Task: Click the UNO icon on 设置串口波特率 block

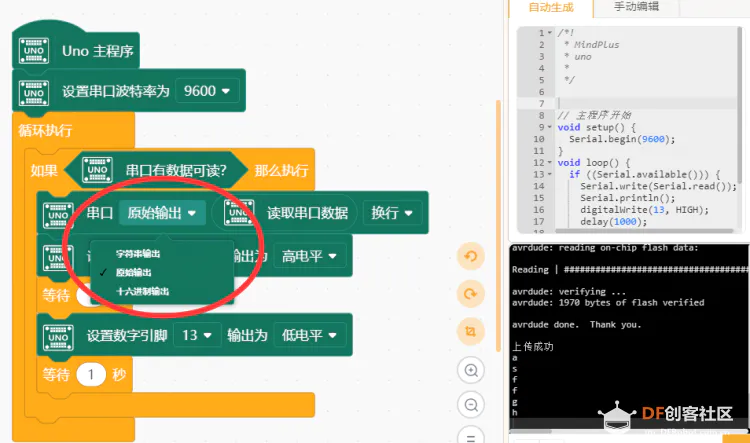Action: (x=33, y=93)
